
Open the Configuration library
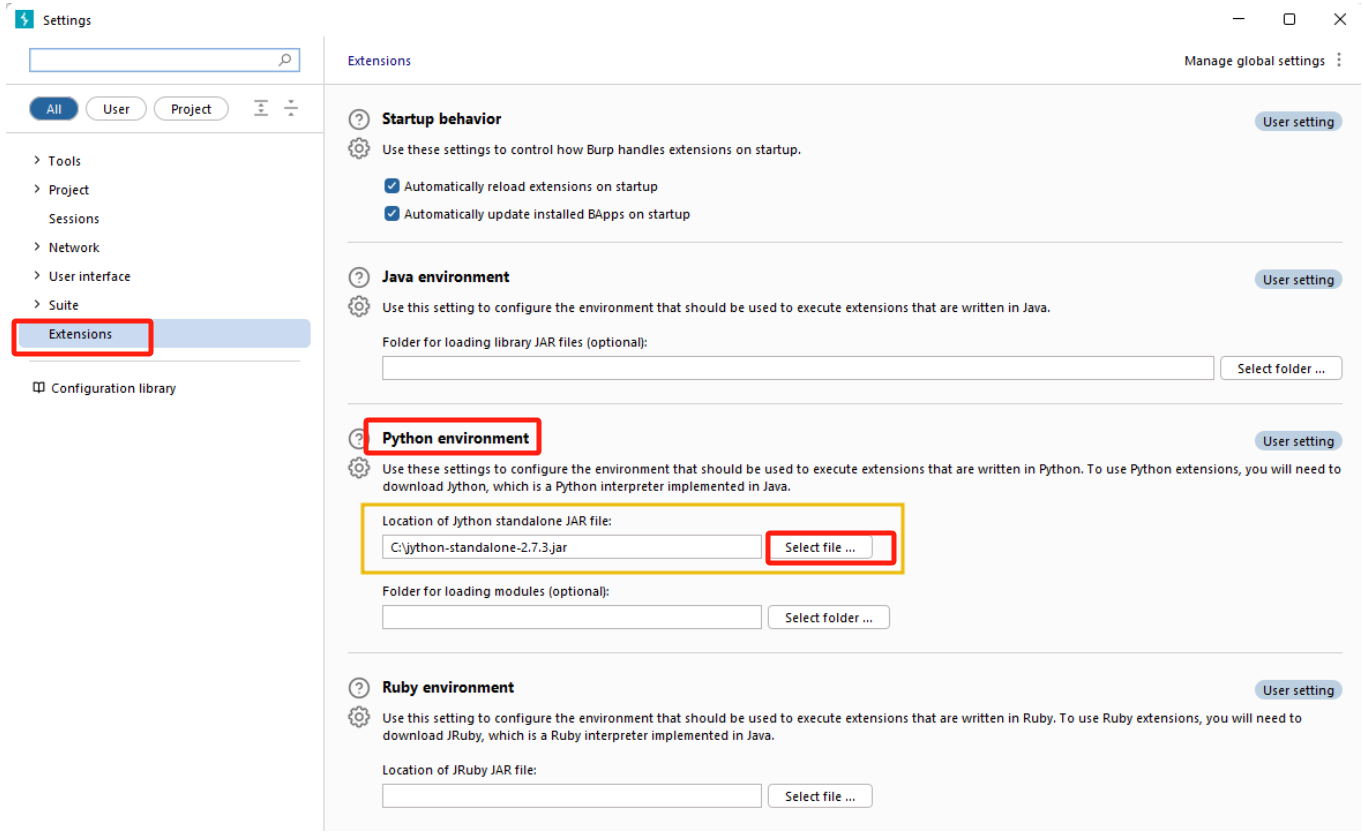pyautogui.click(x=113, y=388)
